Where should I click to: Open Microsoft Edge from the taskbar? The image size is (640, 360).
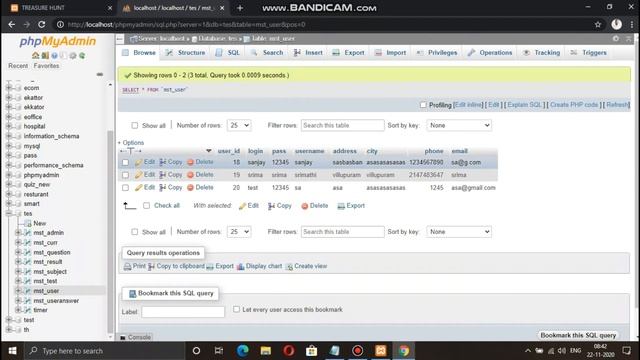pyautogui.click(x=243, y=351)
